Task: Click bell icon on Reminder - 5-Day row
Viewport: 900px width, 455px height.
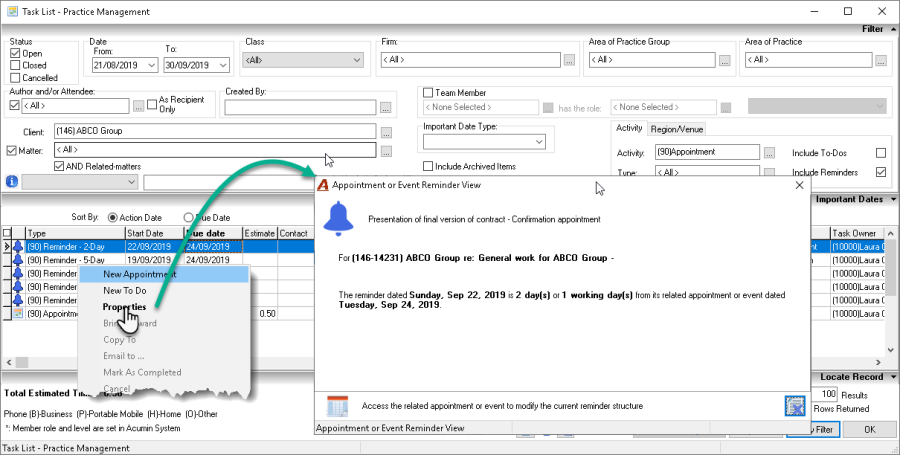Action: point(18,260)
